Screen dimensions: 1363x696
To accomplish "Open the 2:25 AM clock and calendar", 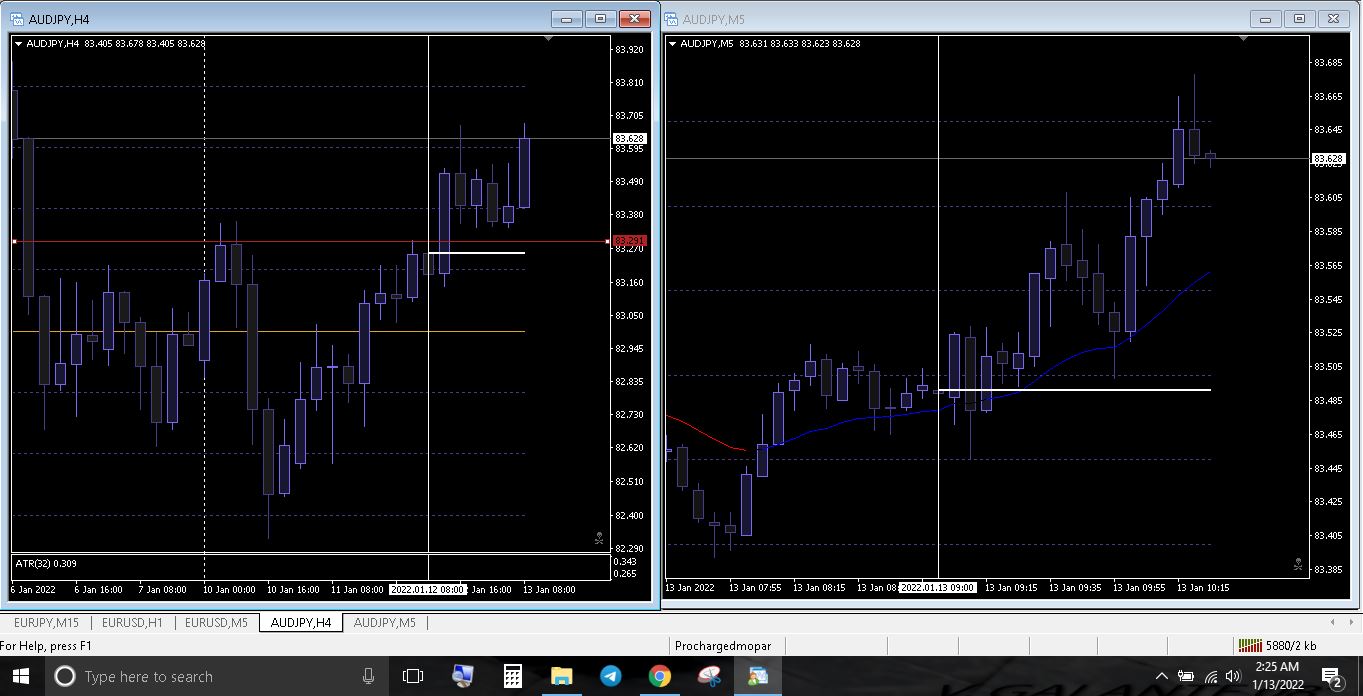I will [x=1276, y=676].
